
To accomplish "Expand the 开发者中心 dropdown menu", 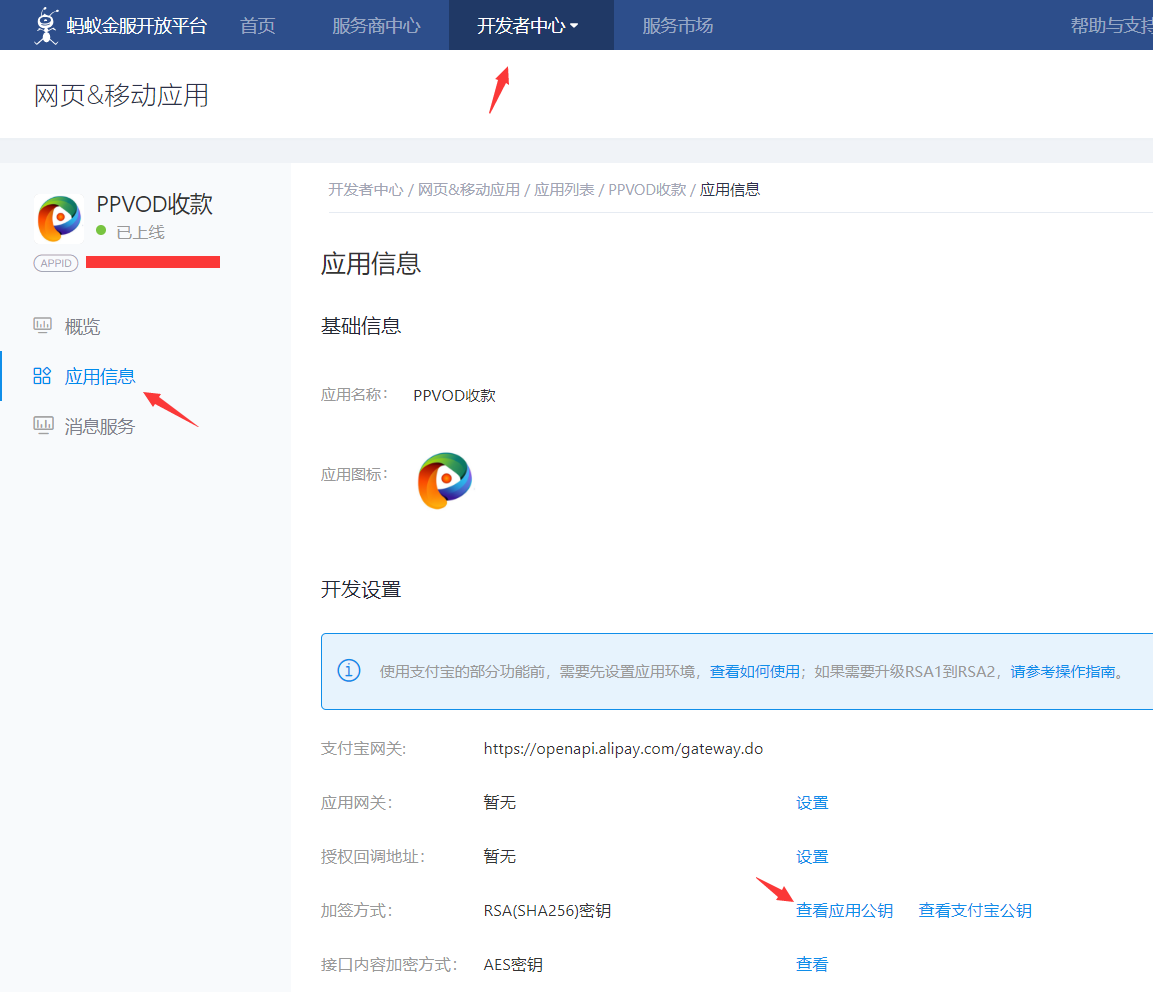I will (x=528, y=26).
